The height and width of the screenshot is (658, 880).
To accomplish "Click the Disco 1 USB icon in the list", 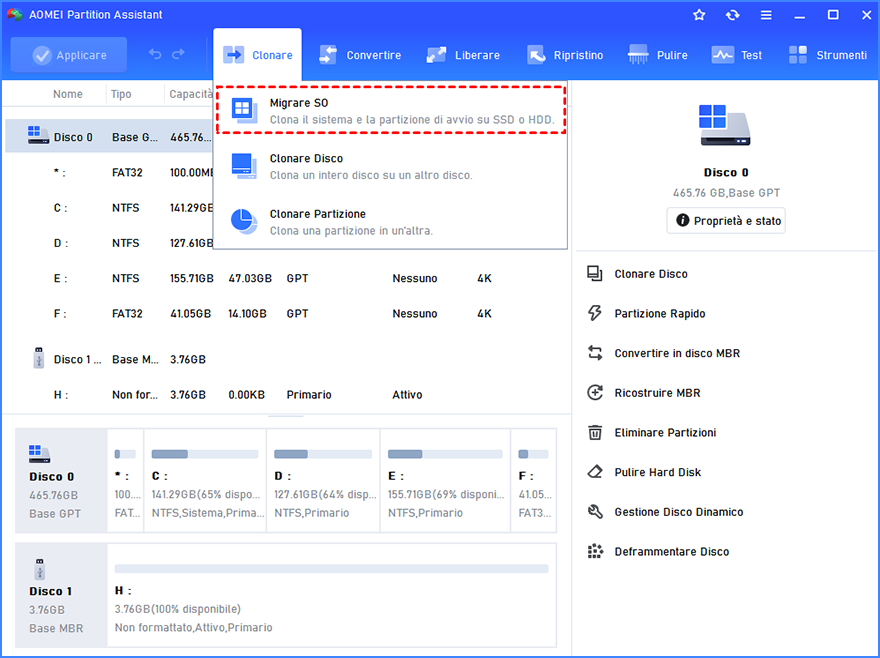I will point(39,358).
